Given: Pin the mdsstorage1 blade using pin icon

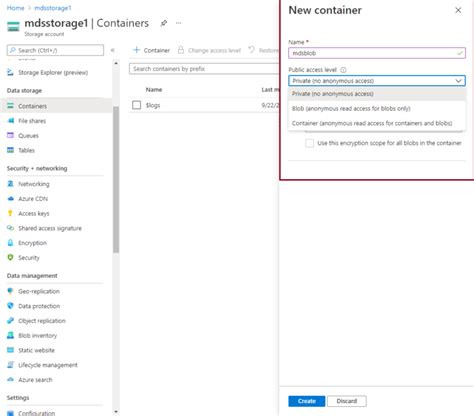Looking at the screenshot, I should (x=164, y=23).
